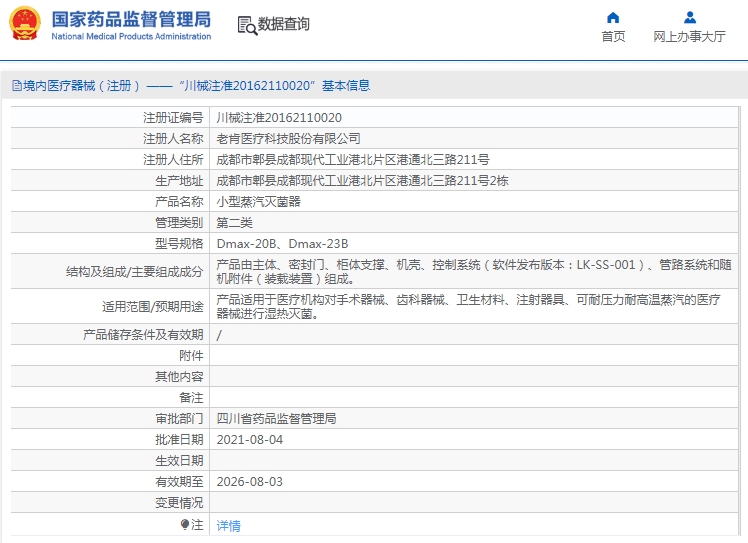Open the 数据查询 search icon

[x=247, y=25]
